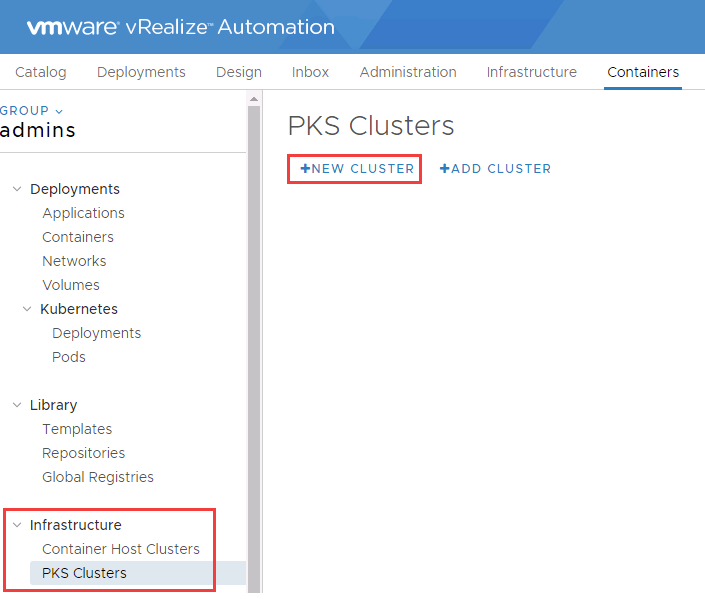
Task: Open Templates in the Library section
Action: [77, 429]
